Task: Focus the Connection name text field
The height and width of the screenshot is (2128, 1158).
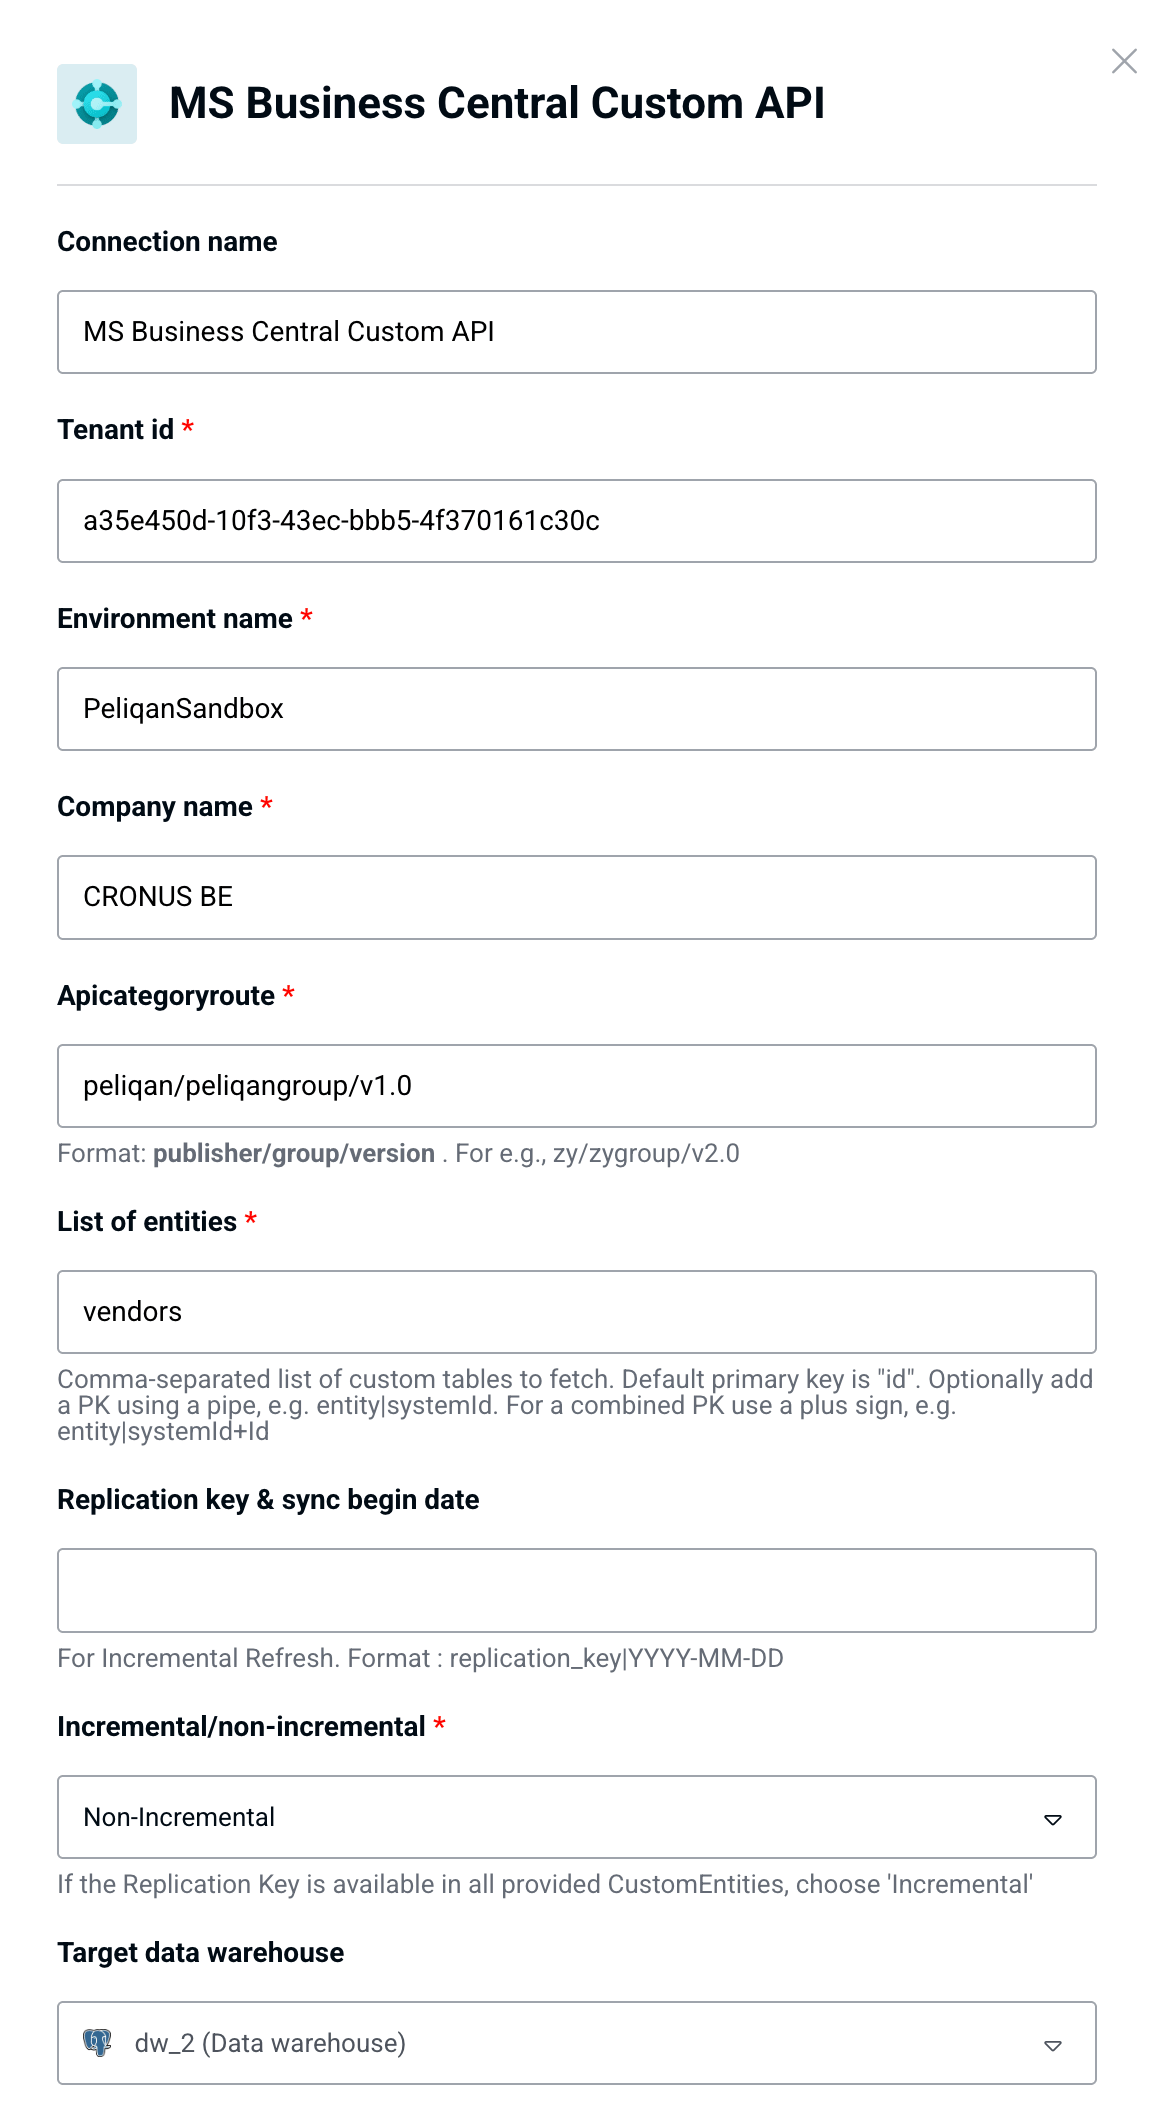Action: 577,332
